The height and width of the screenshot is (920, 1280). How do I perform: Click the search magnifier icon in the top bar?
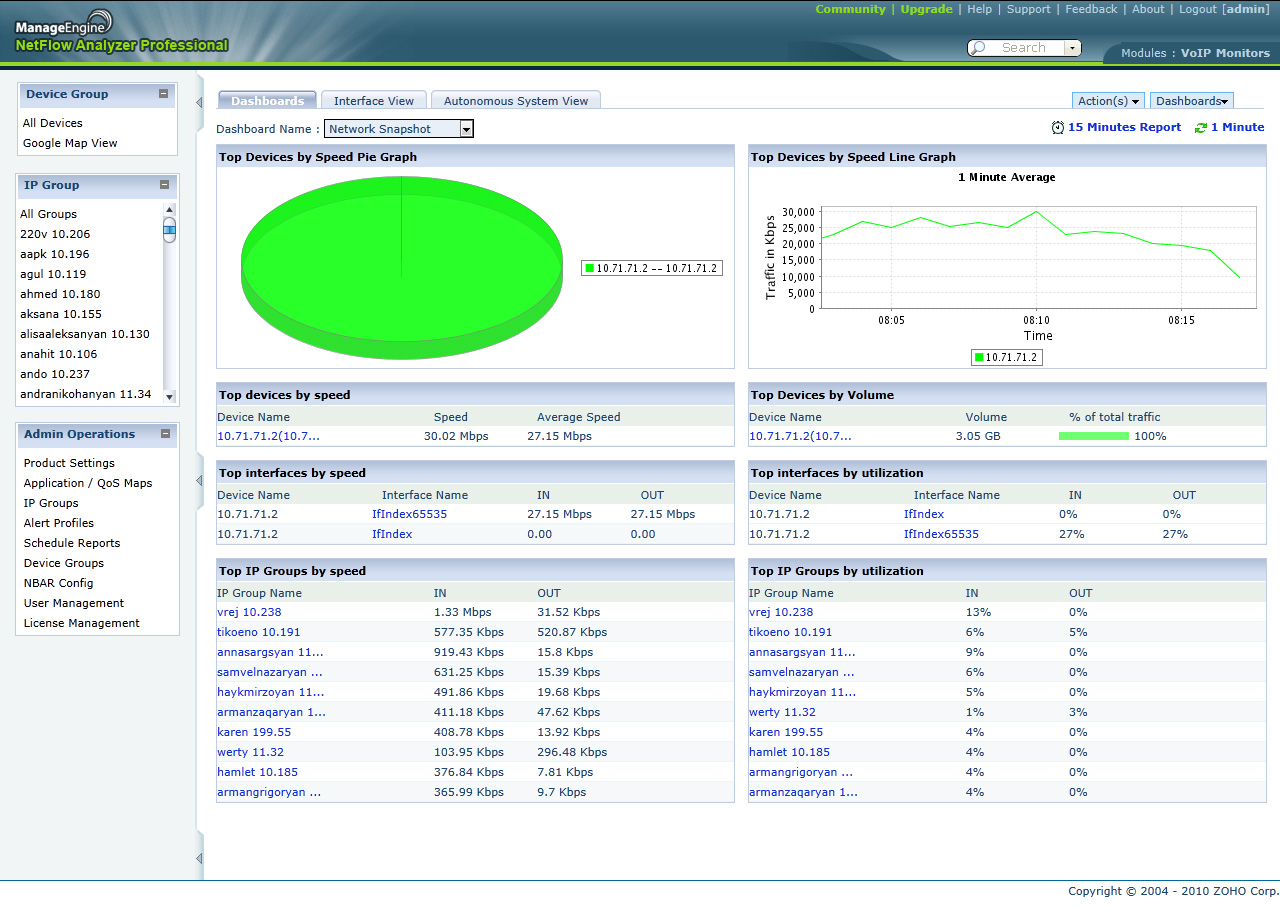[975, 47]
